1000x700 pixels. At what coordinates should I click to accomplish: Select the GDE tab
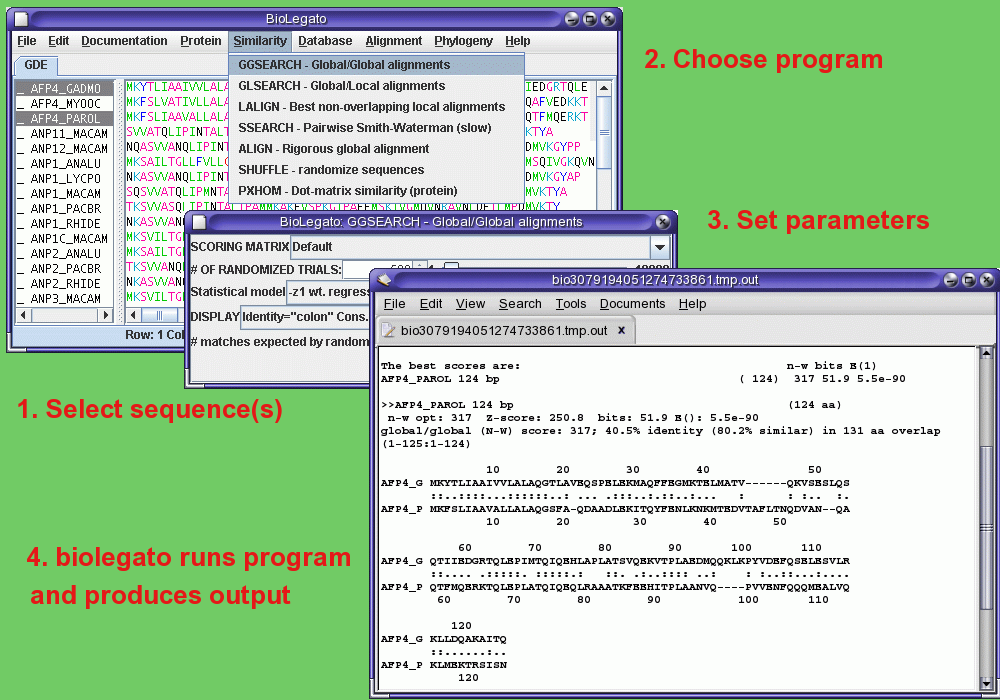pyautogui.click(x=36, y=65)
